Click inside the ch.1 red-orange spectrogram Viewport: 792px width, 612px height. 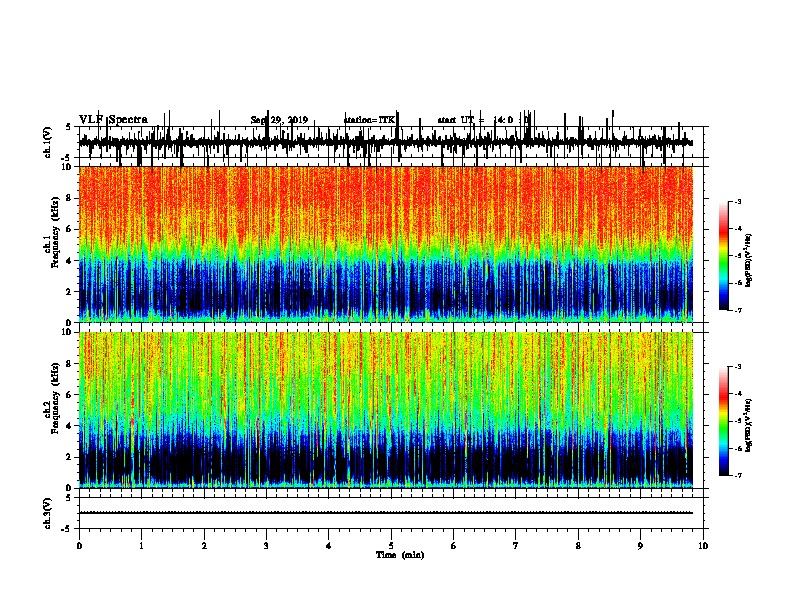click(x=386, y=244)
